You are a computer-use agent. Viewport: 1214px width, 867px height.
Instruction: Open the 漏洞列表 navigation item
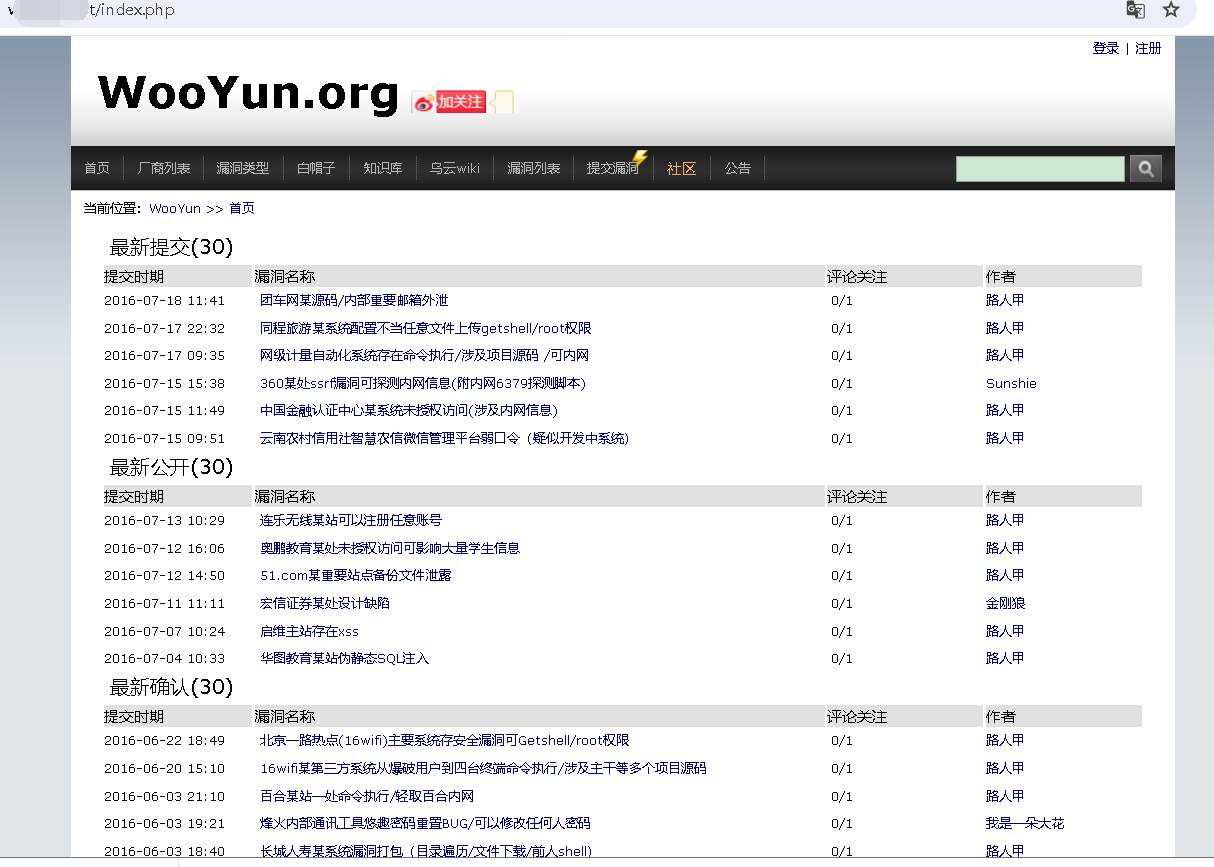[534, 169]
